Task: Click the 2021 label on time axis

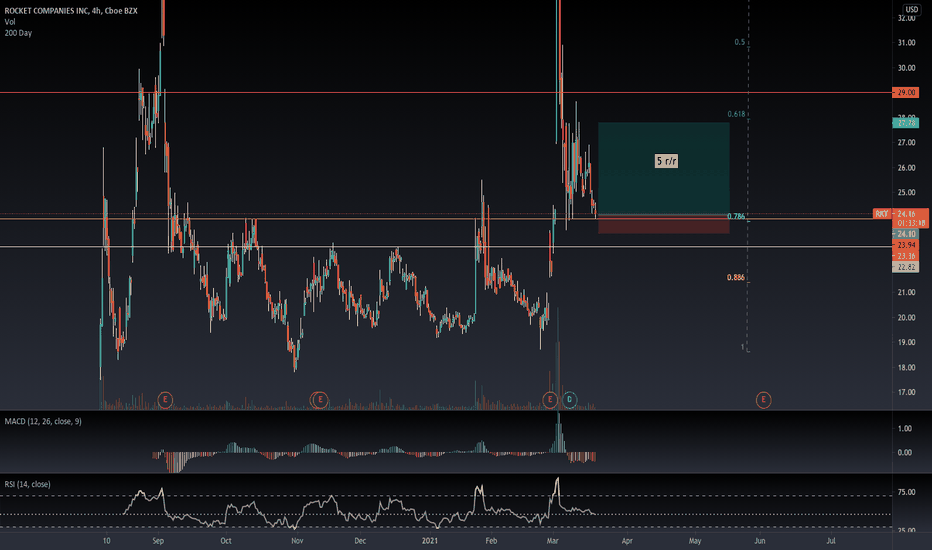Action: [x=430, y=541]
